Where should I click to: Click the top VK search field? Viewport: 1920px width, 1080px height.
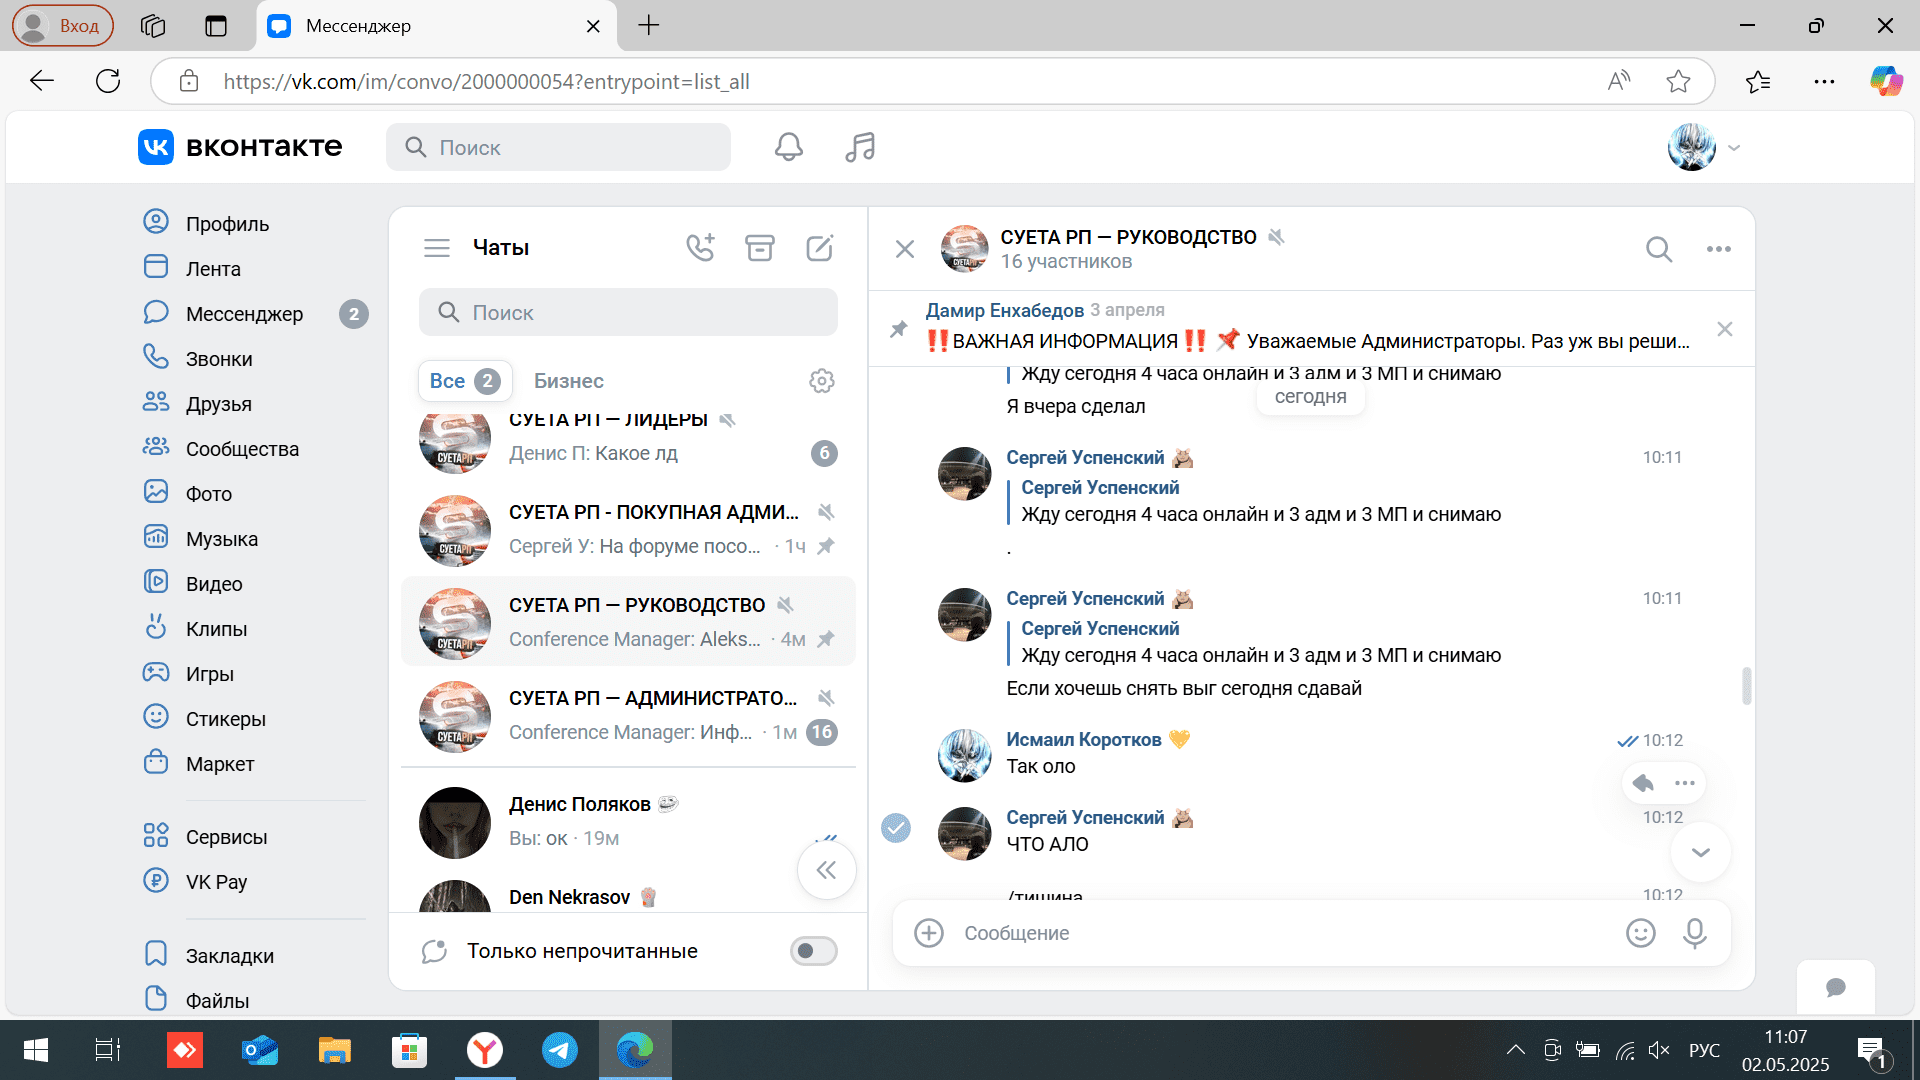tap(558, 147)
